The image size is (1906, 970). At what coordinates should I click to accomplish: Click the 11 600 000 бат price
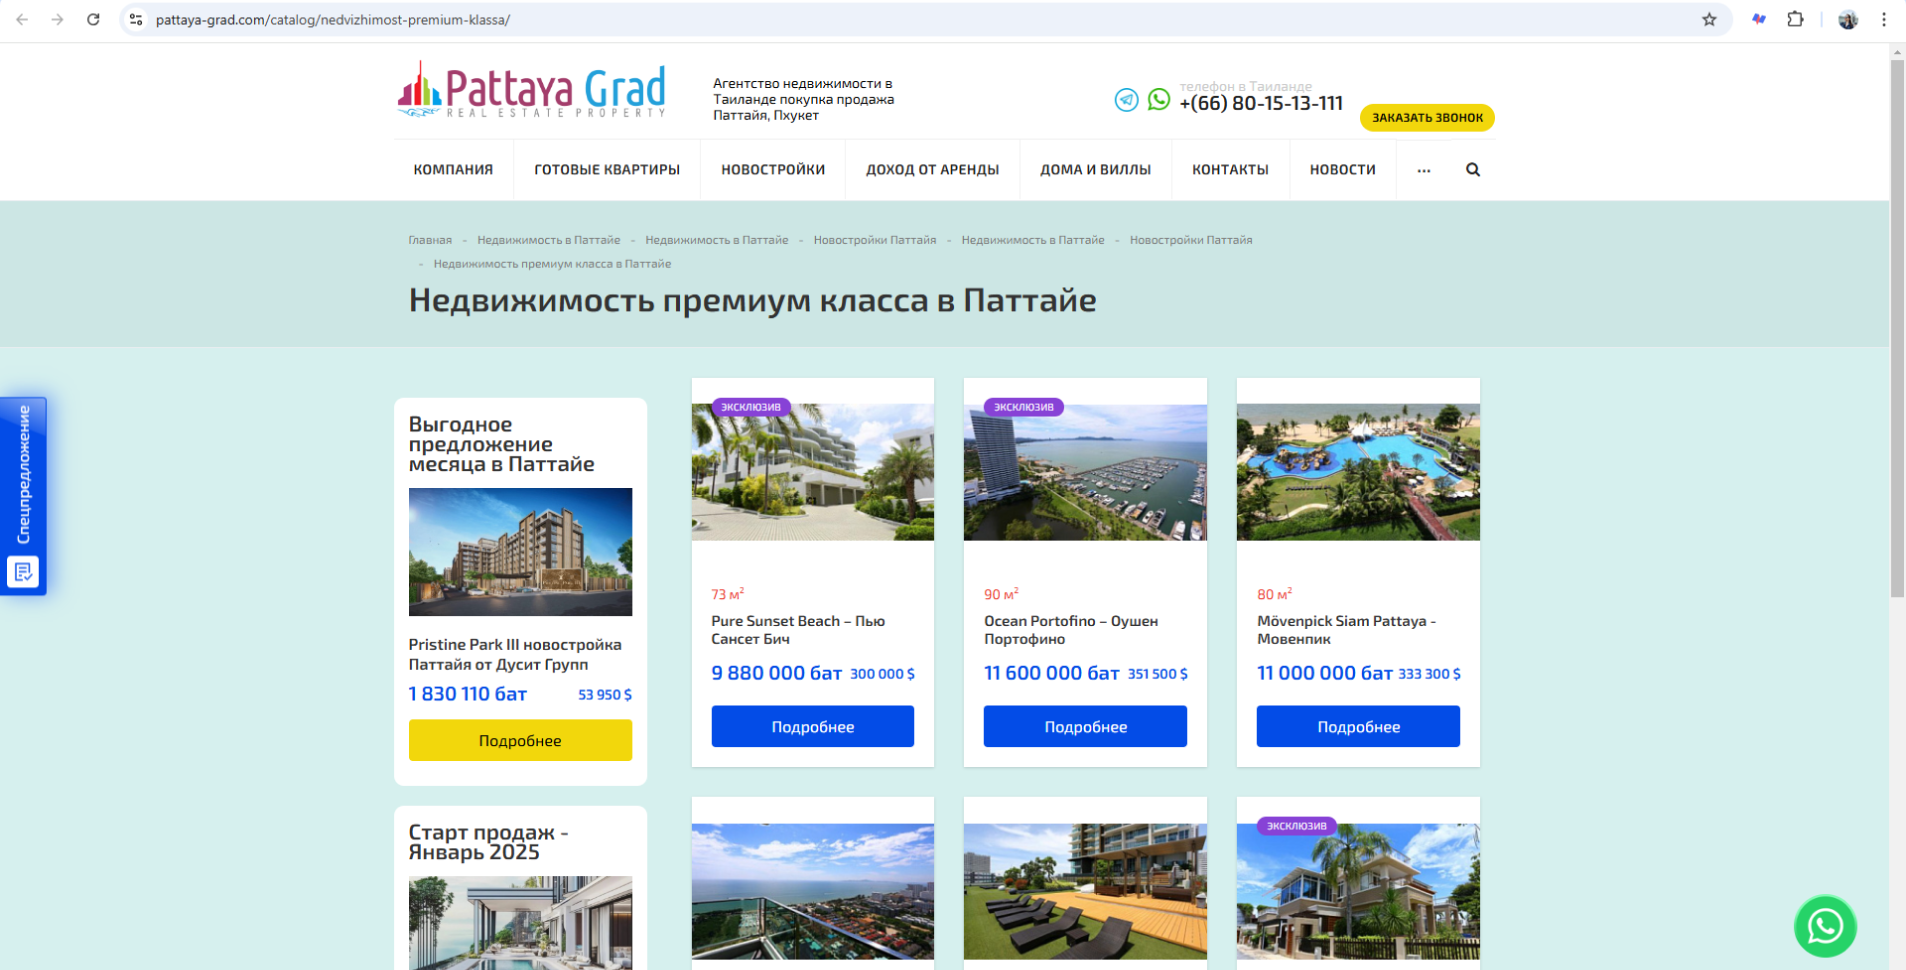pos(1052,673)
